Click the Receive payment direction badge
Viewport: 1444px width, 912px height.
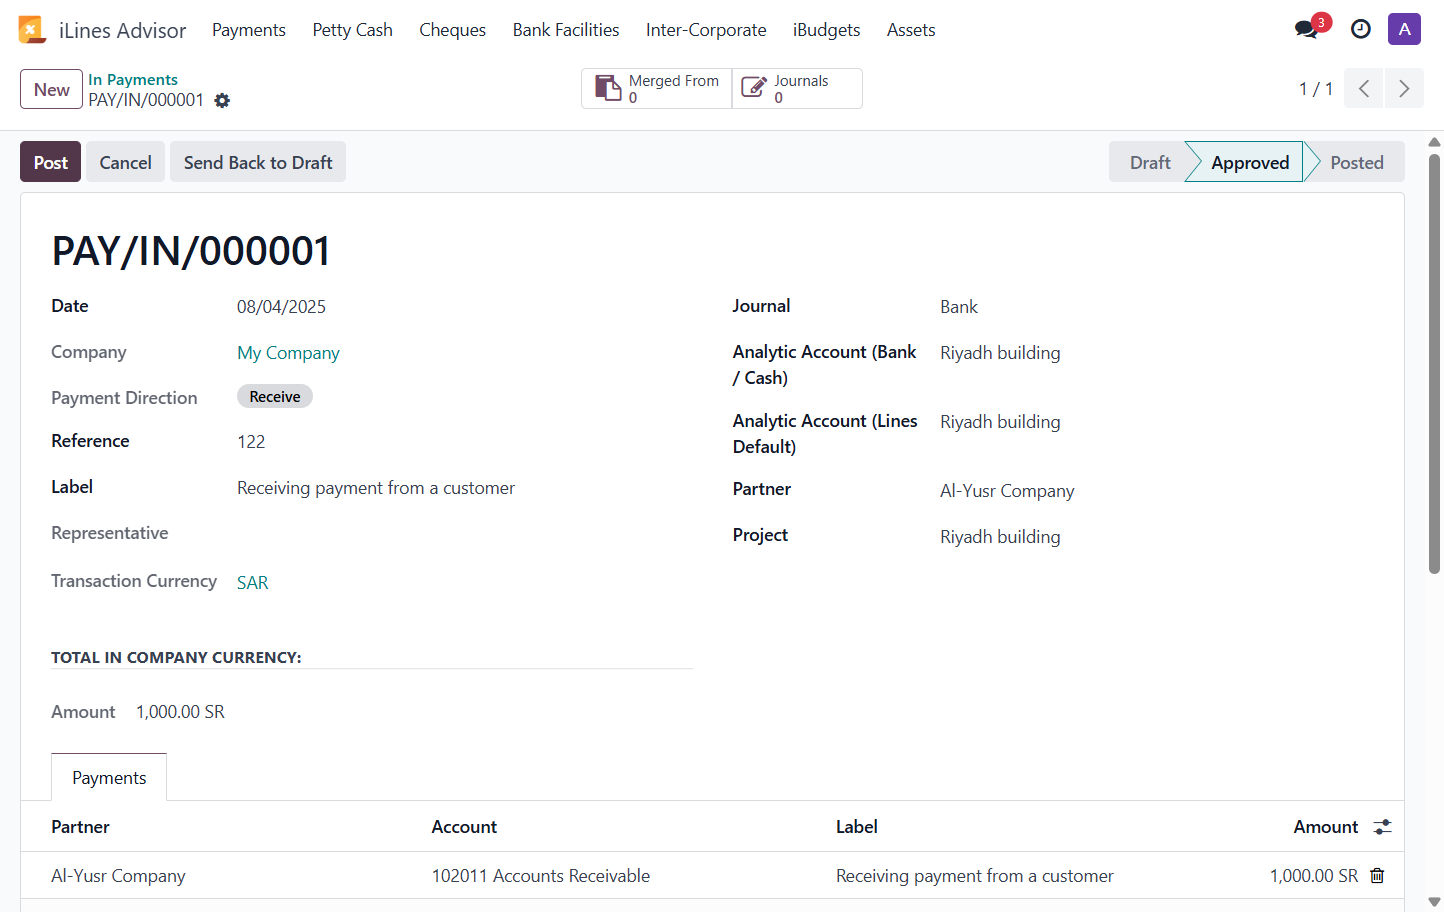click(x=275, y=396)
